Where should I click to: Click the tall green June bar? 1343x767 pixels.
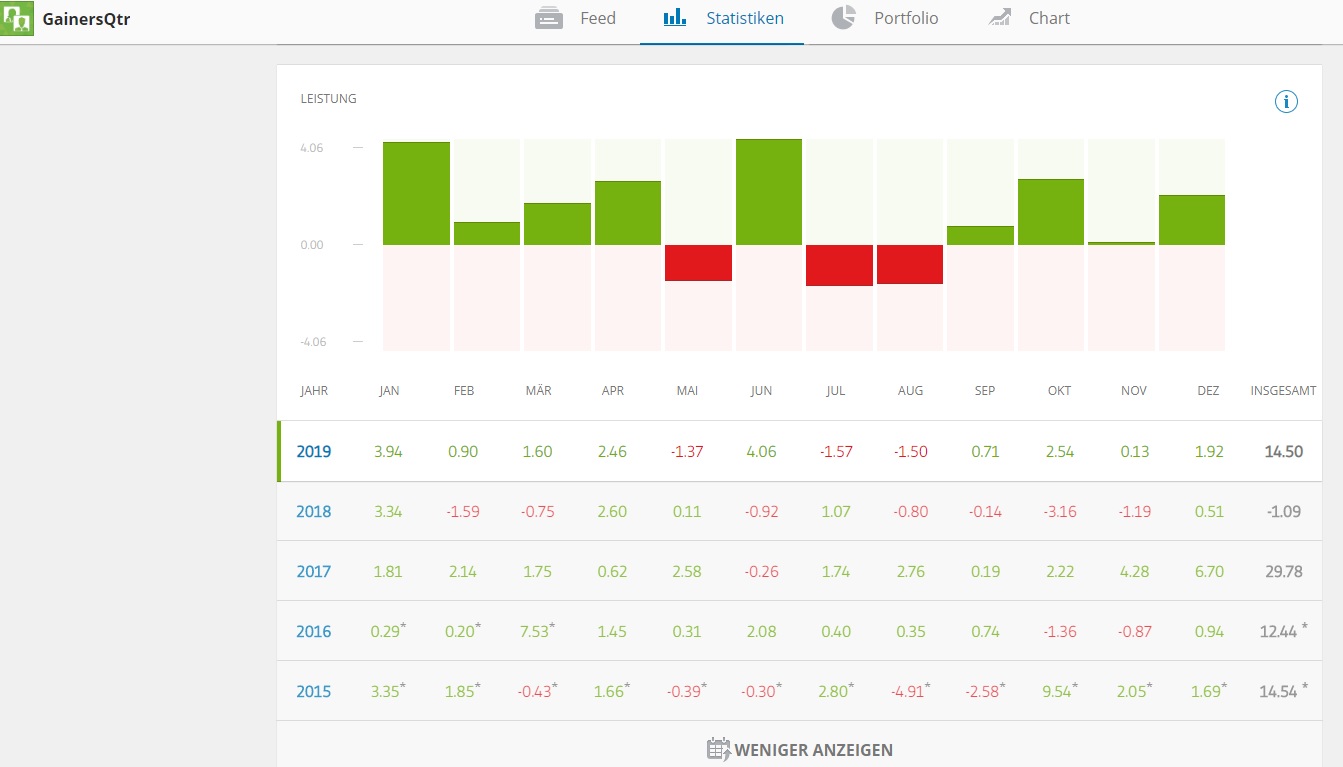769,192
